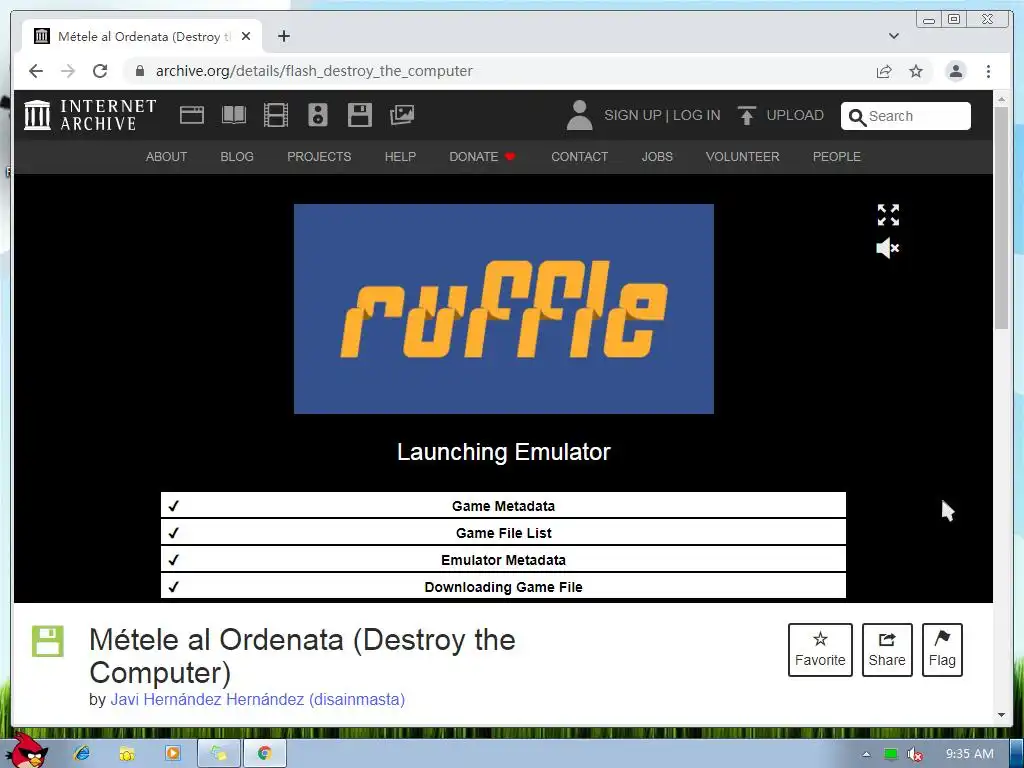The image size is (1024, 768).
Task: Click the green floppy icon beside the title
Action: click(48, 641)
